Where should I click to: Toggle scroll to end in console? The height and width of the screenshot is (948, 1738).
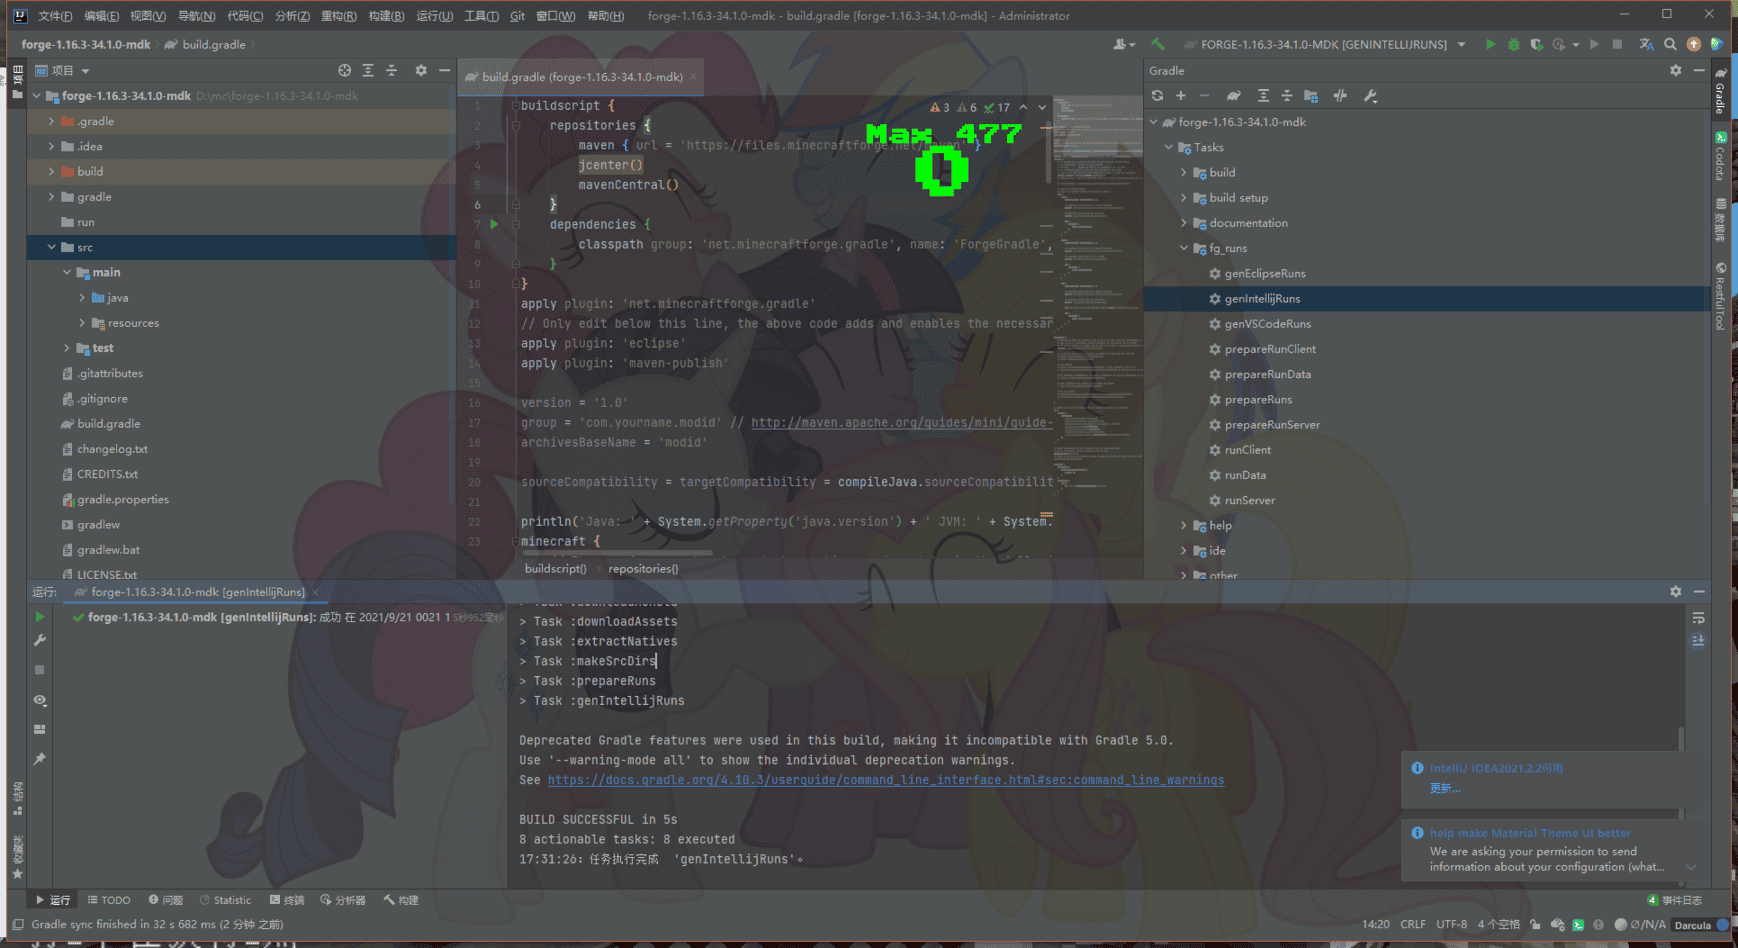click(1698, 641)
